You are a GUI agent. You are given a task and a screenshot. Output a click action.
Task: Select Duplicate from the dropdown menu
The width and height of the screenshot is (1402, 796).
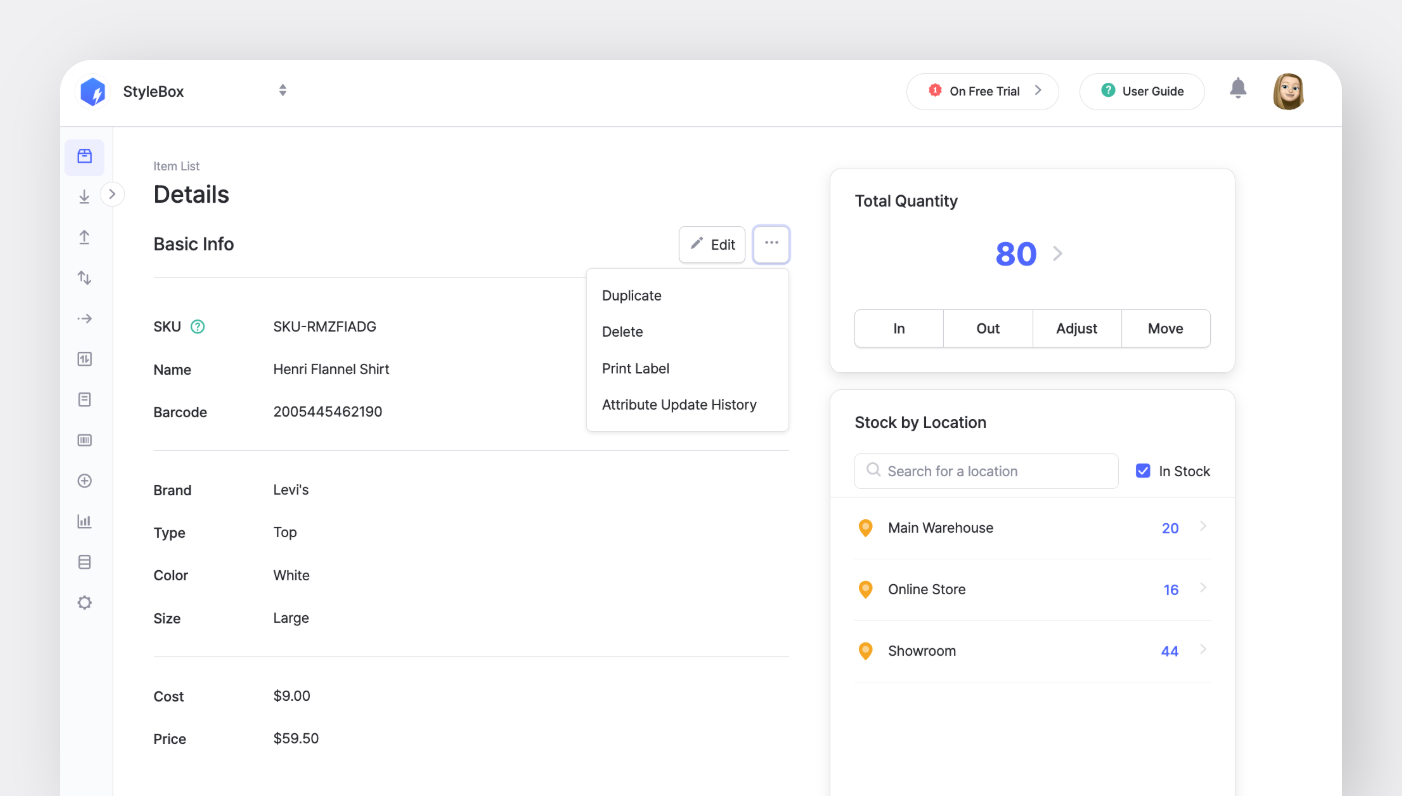pyautogui.click(x=632, y=296)
